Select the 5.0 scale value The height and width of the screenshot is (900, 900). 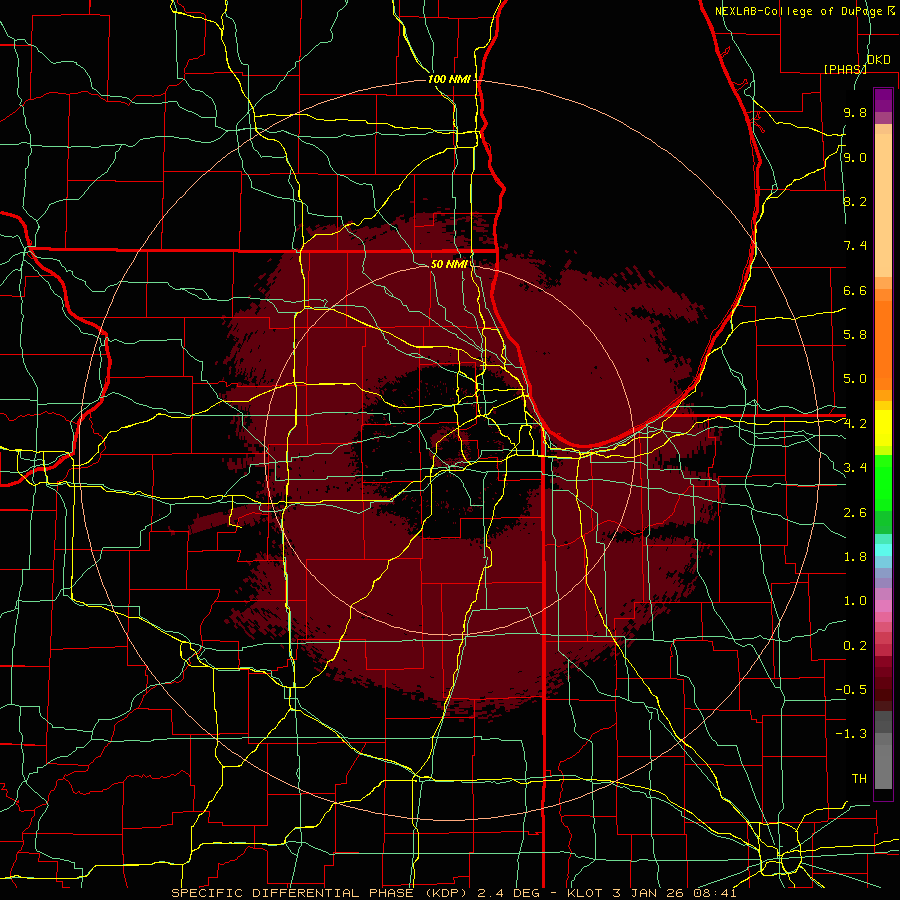tap(855, 379)
